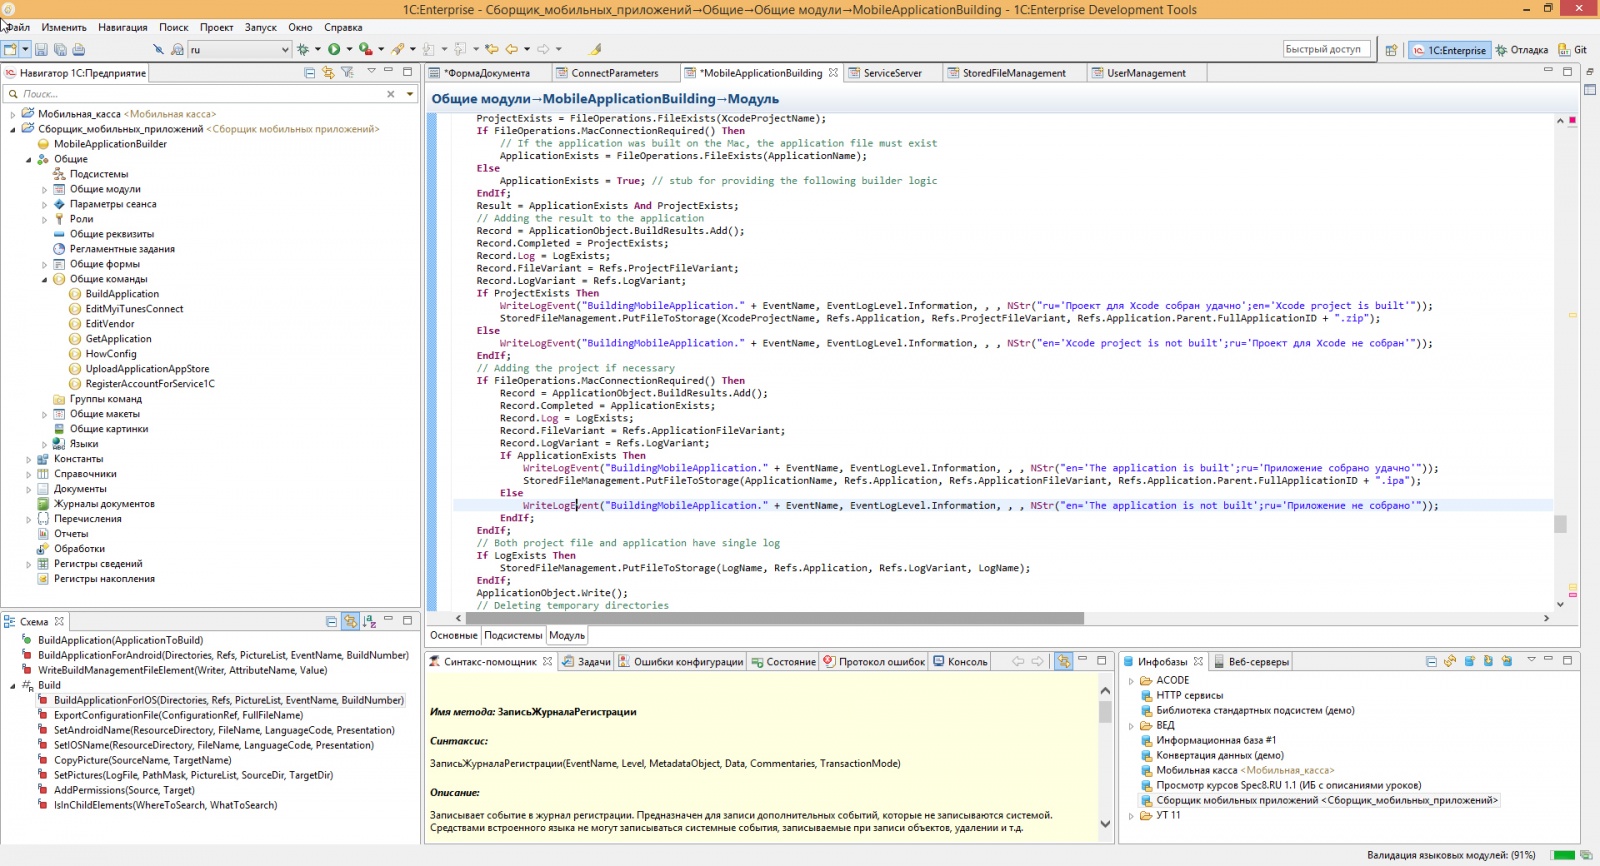Click the Debug bug icon in toolbar

tap(302, 49)
